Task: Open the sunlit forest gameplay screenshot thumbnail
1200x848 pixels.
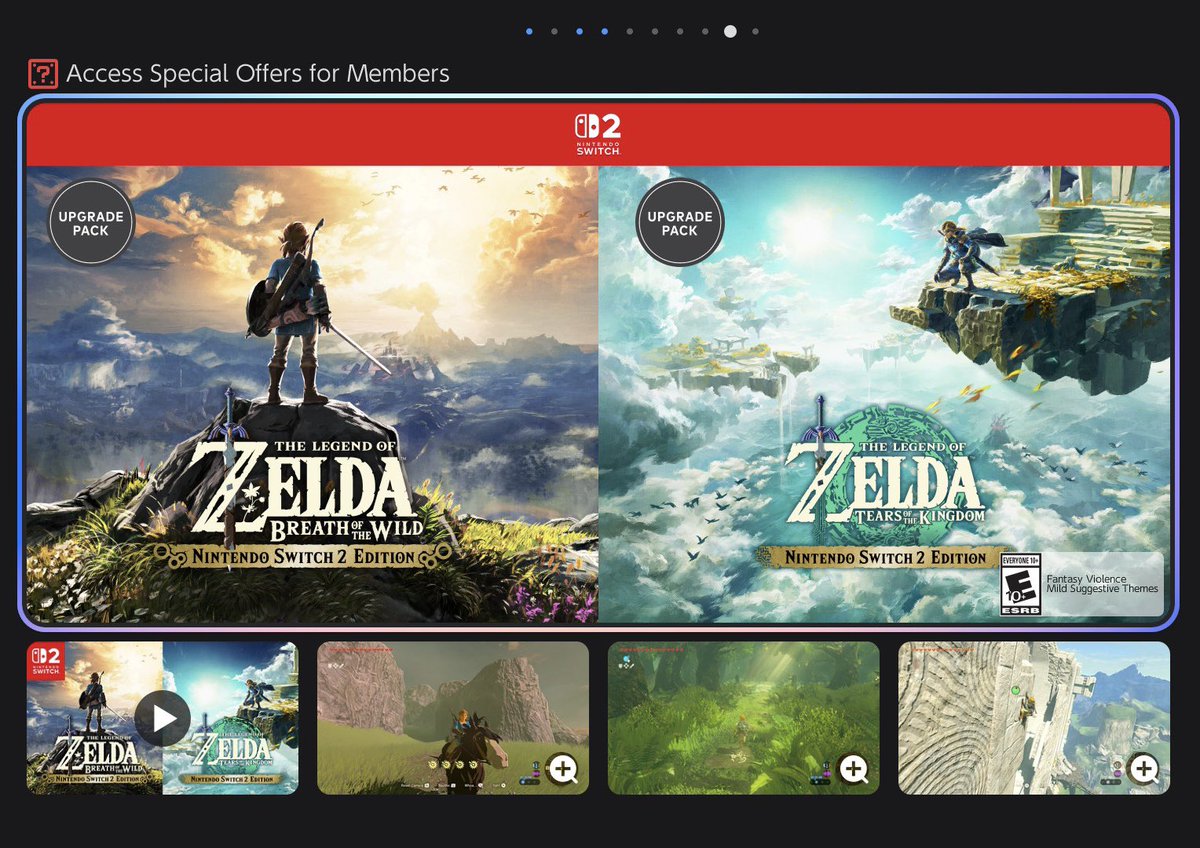Action: [x=744, y=718]
